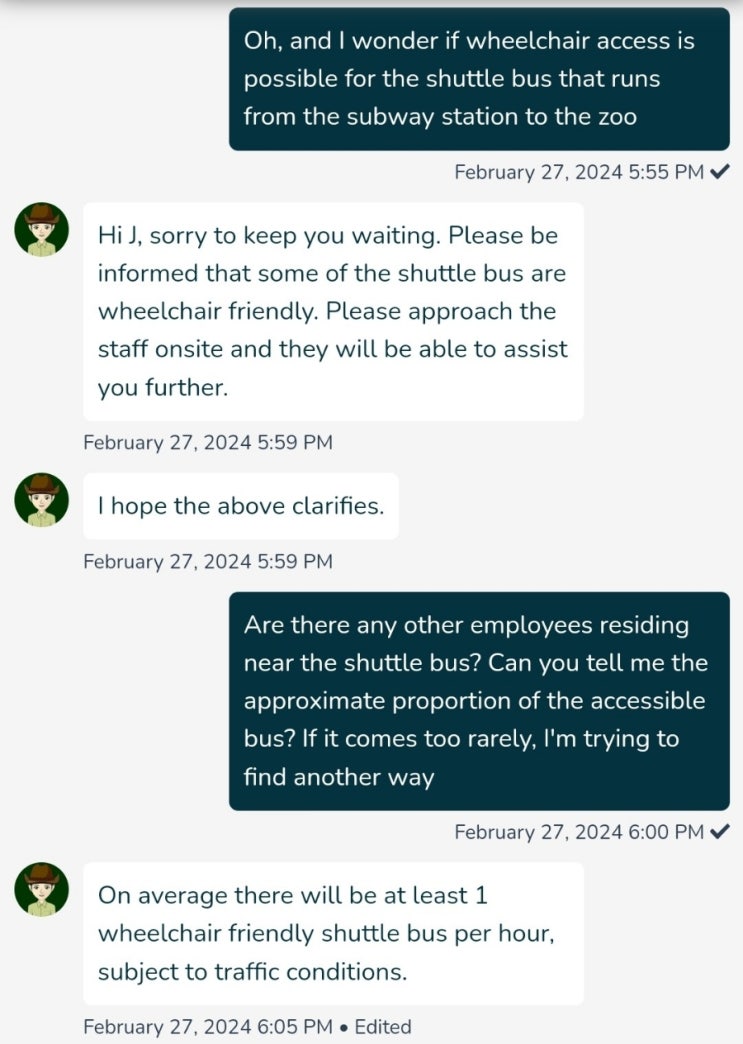The height and width of the screenshot is (1044, 743).
Task: Select the 'Oh, and I wonder' sent message
Action: point(479,79)
